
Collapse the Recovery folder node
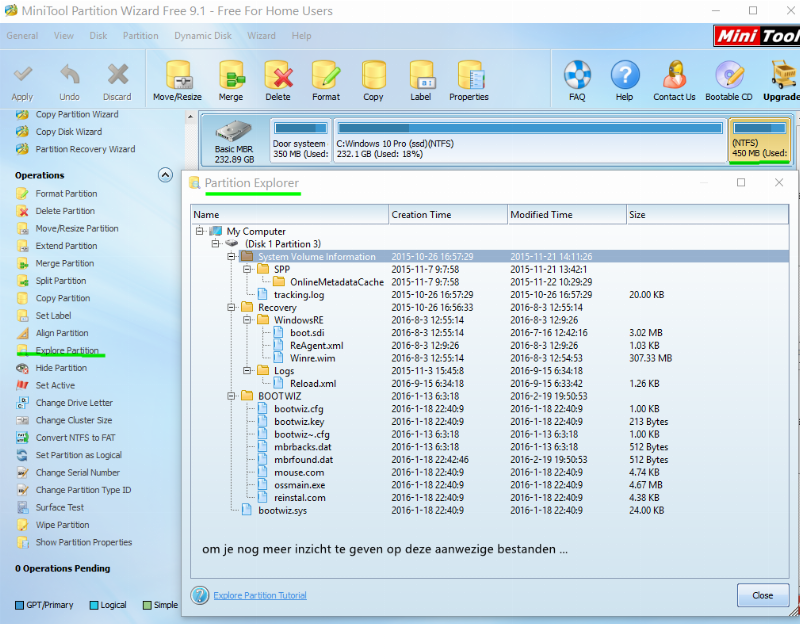232,308
